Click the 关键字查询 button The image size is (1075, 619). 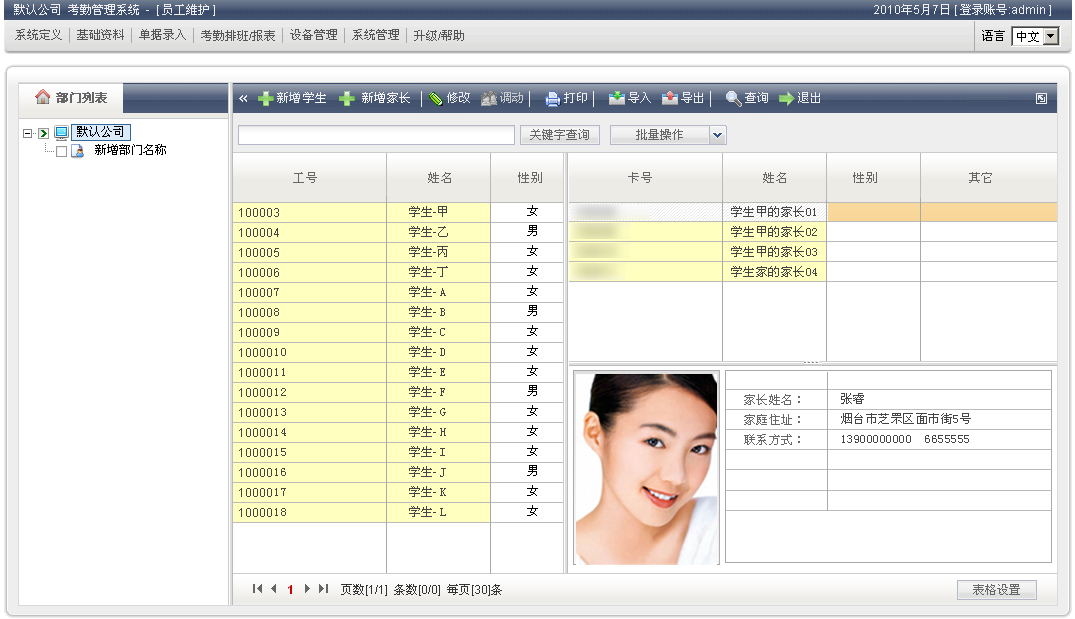pos(559,135)
